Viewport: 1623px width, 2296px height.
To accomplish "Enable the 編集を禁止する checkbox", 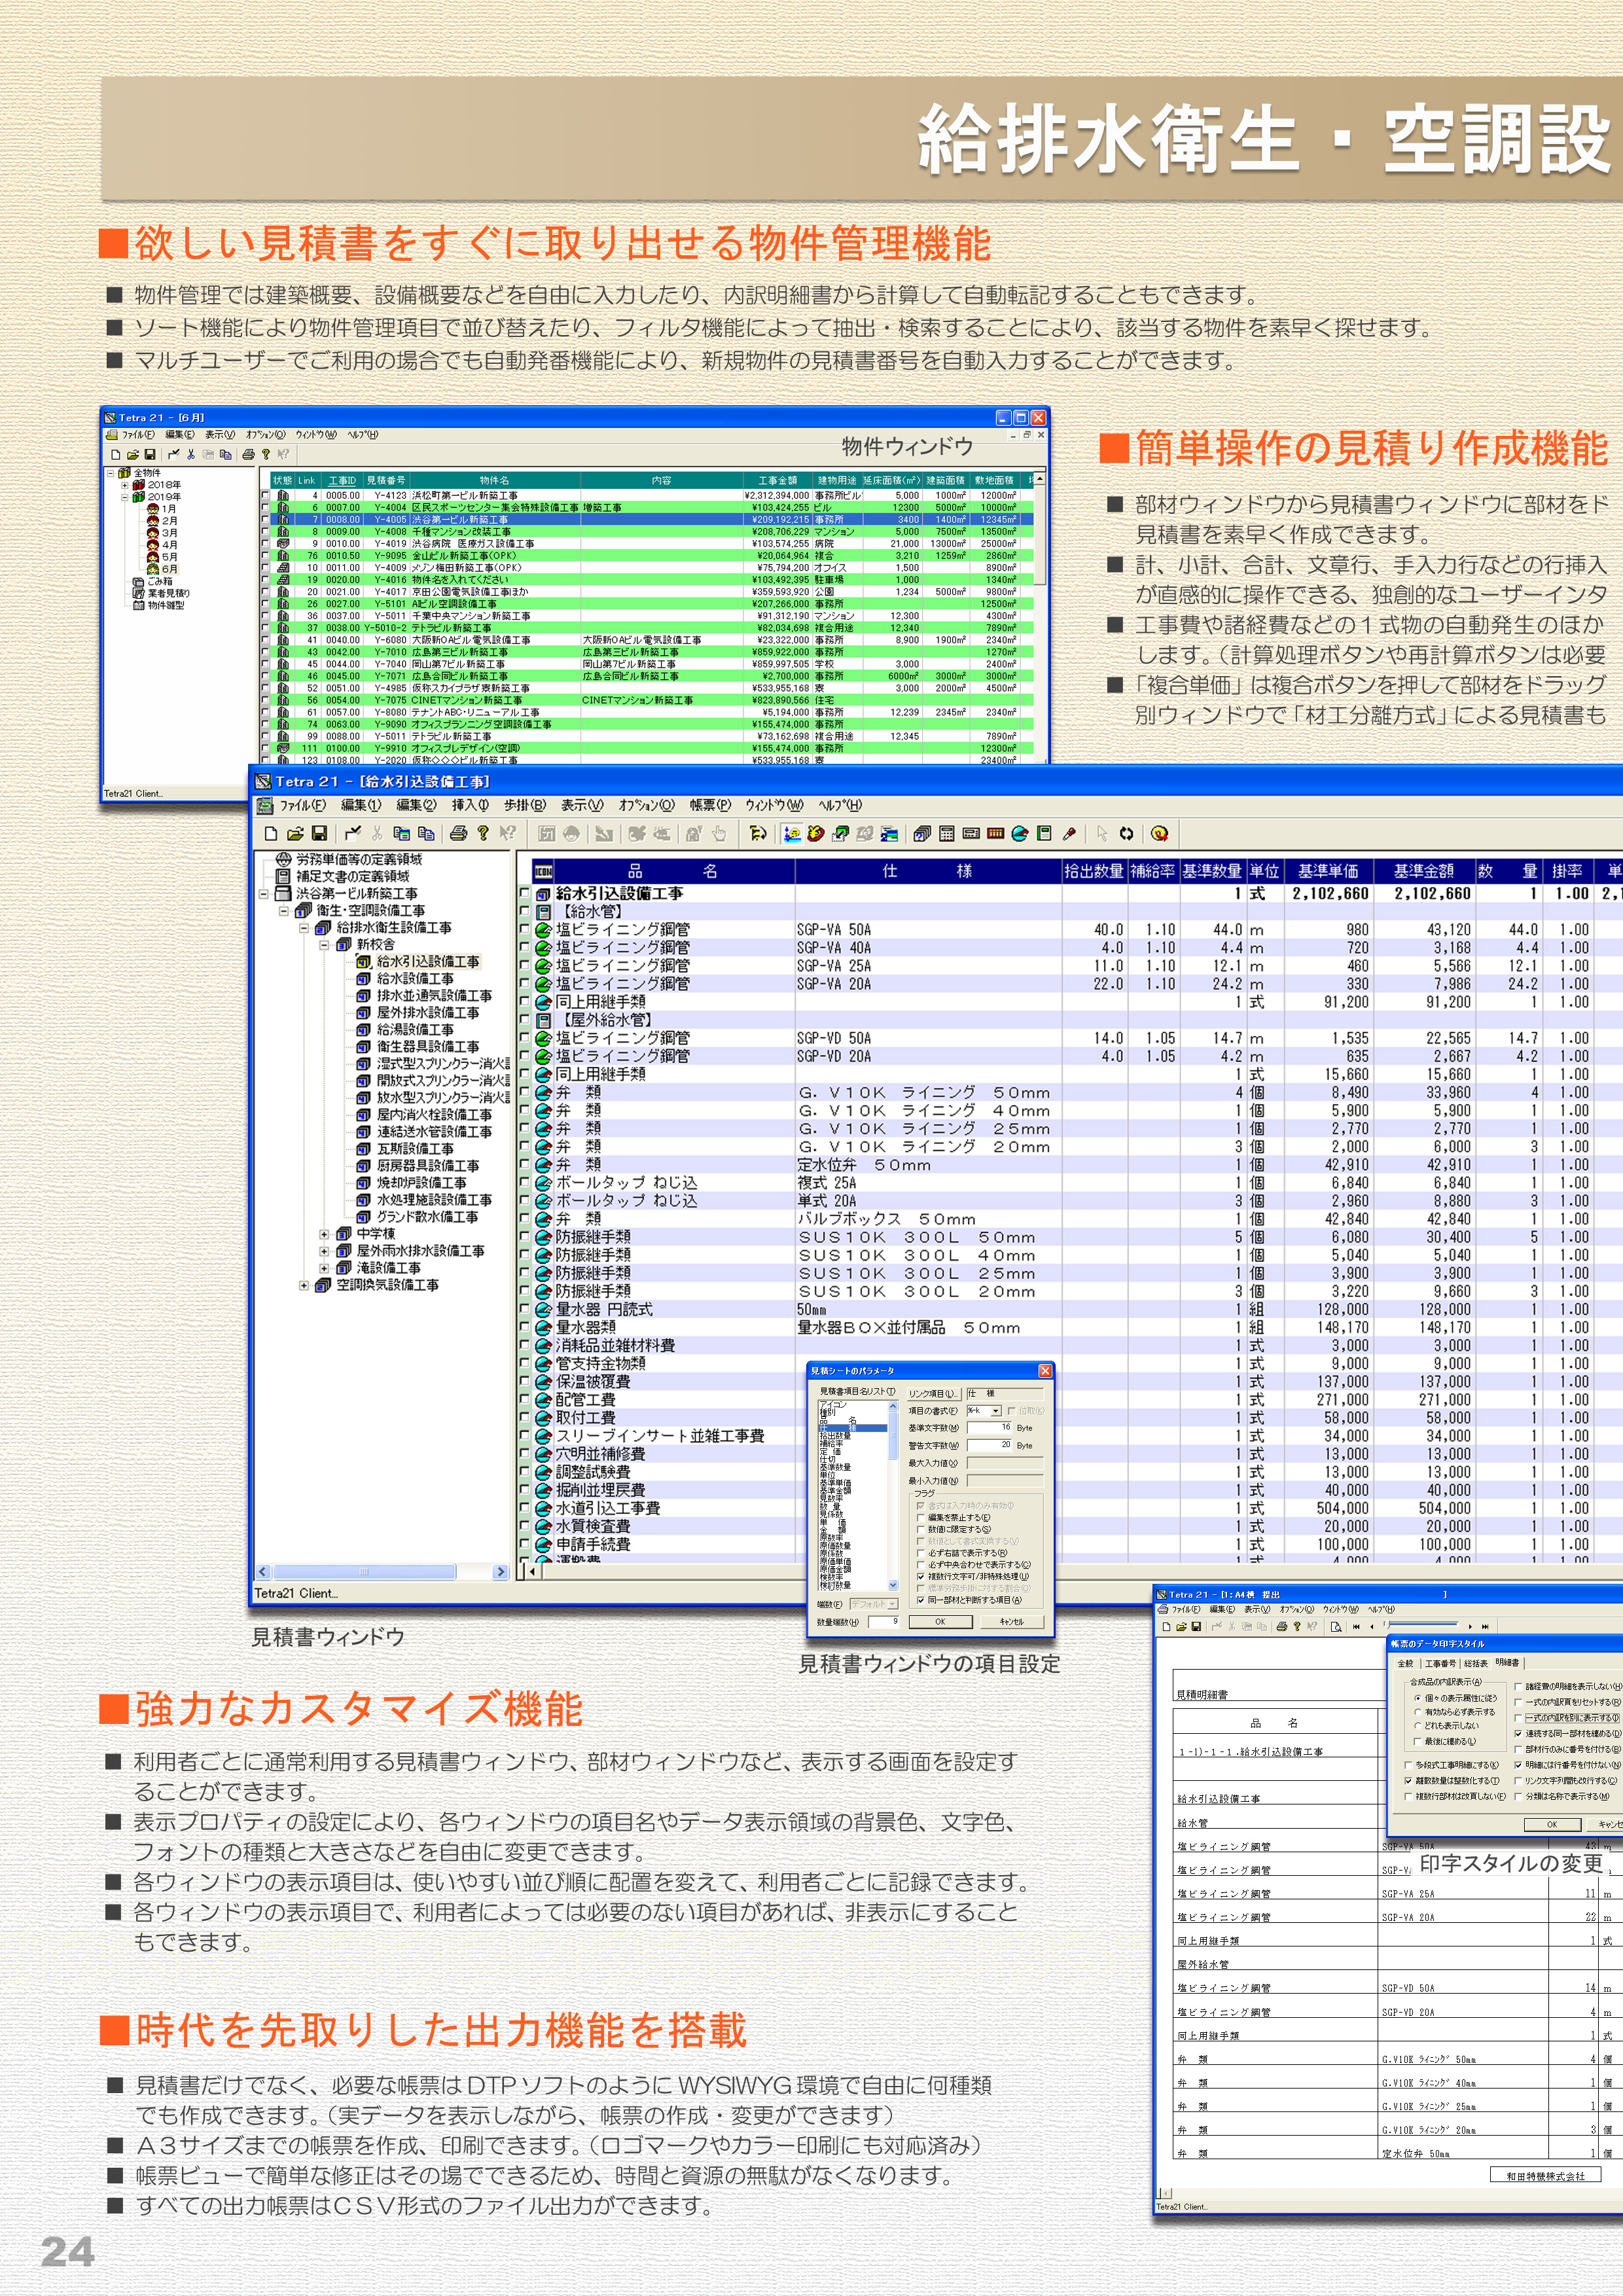I will (921, 1518).
